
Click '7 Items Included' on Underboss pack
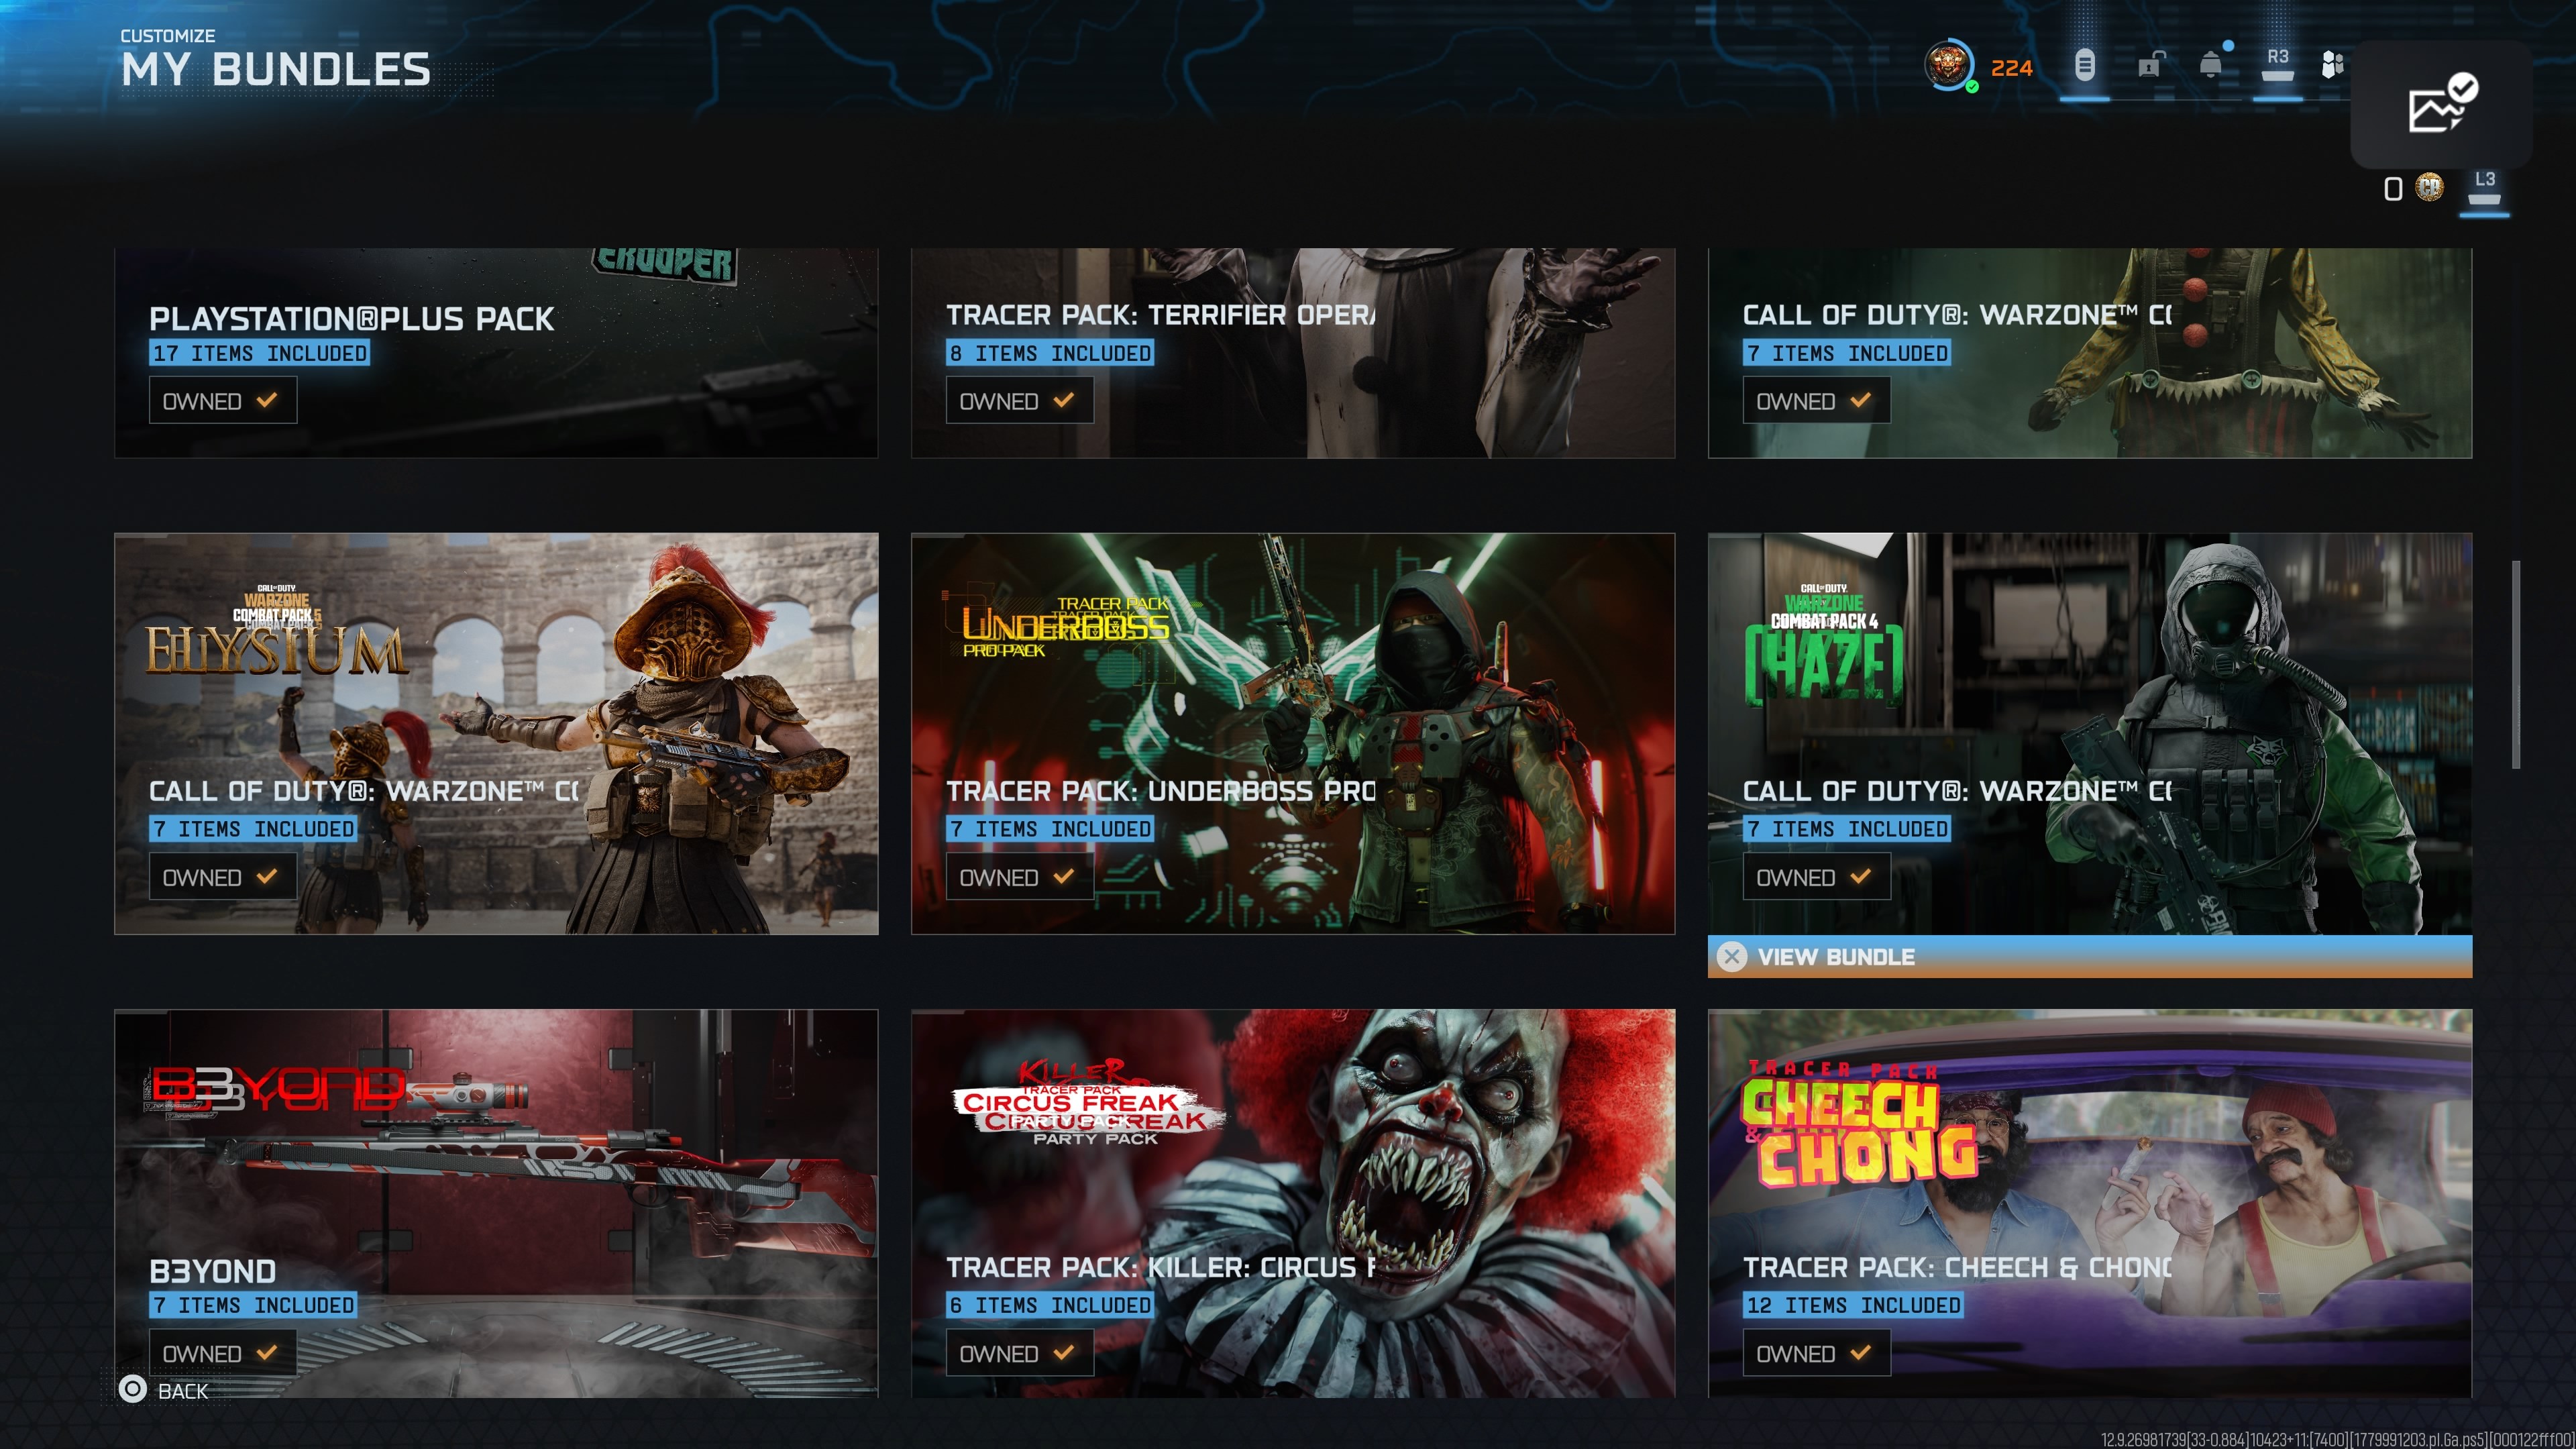(x=1050, y=829)
